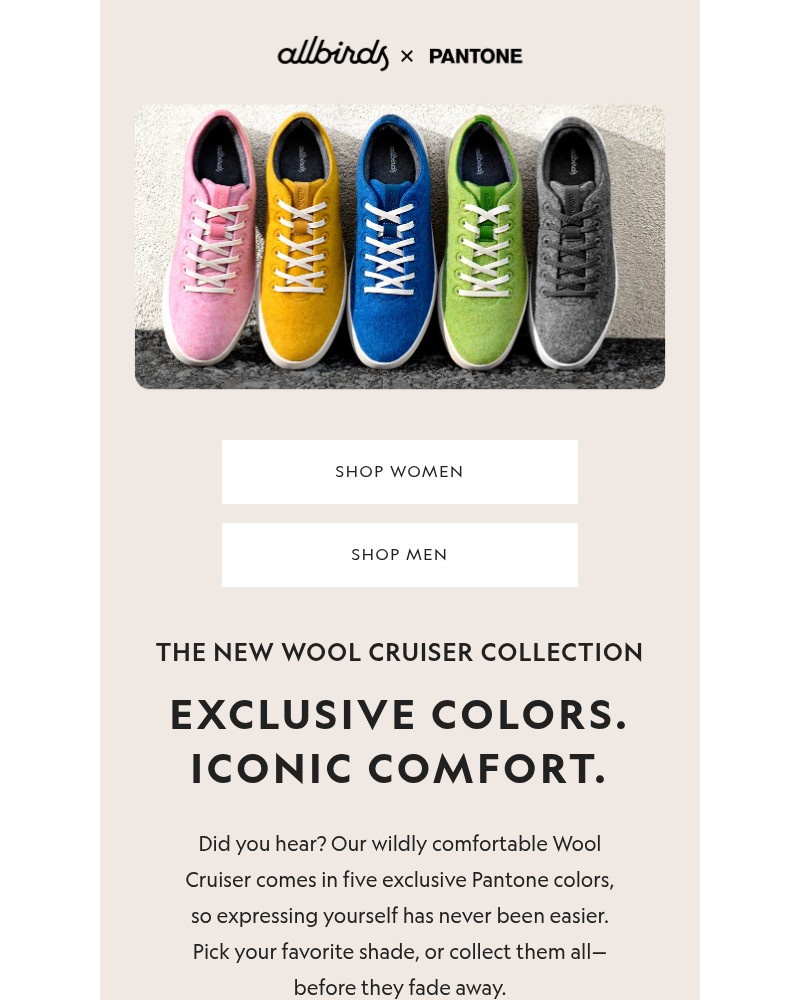Image resolution: width=800 pixels, height=1000 pixels.
Task: Select the lime green wool sneaker
Action: 485,242
